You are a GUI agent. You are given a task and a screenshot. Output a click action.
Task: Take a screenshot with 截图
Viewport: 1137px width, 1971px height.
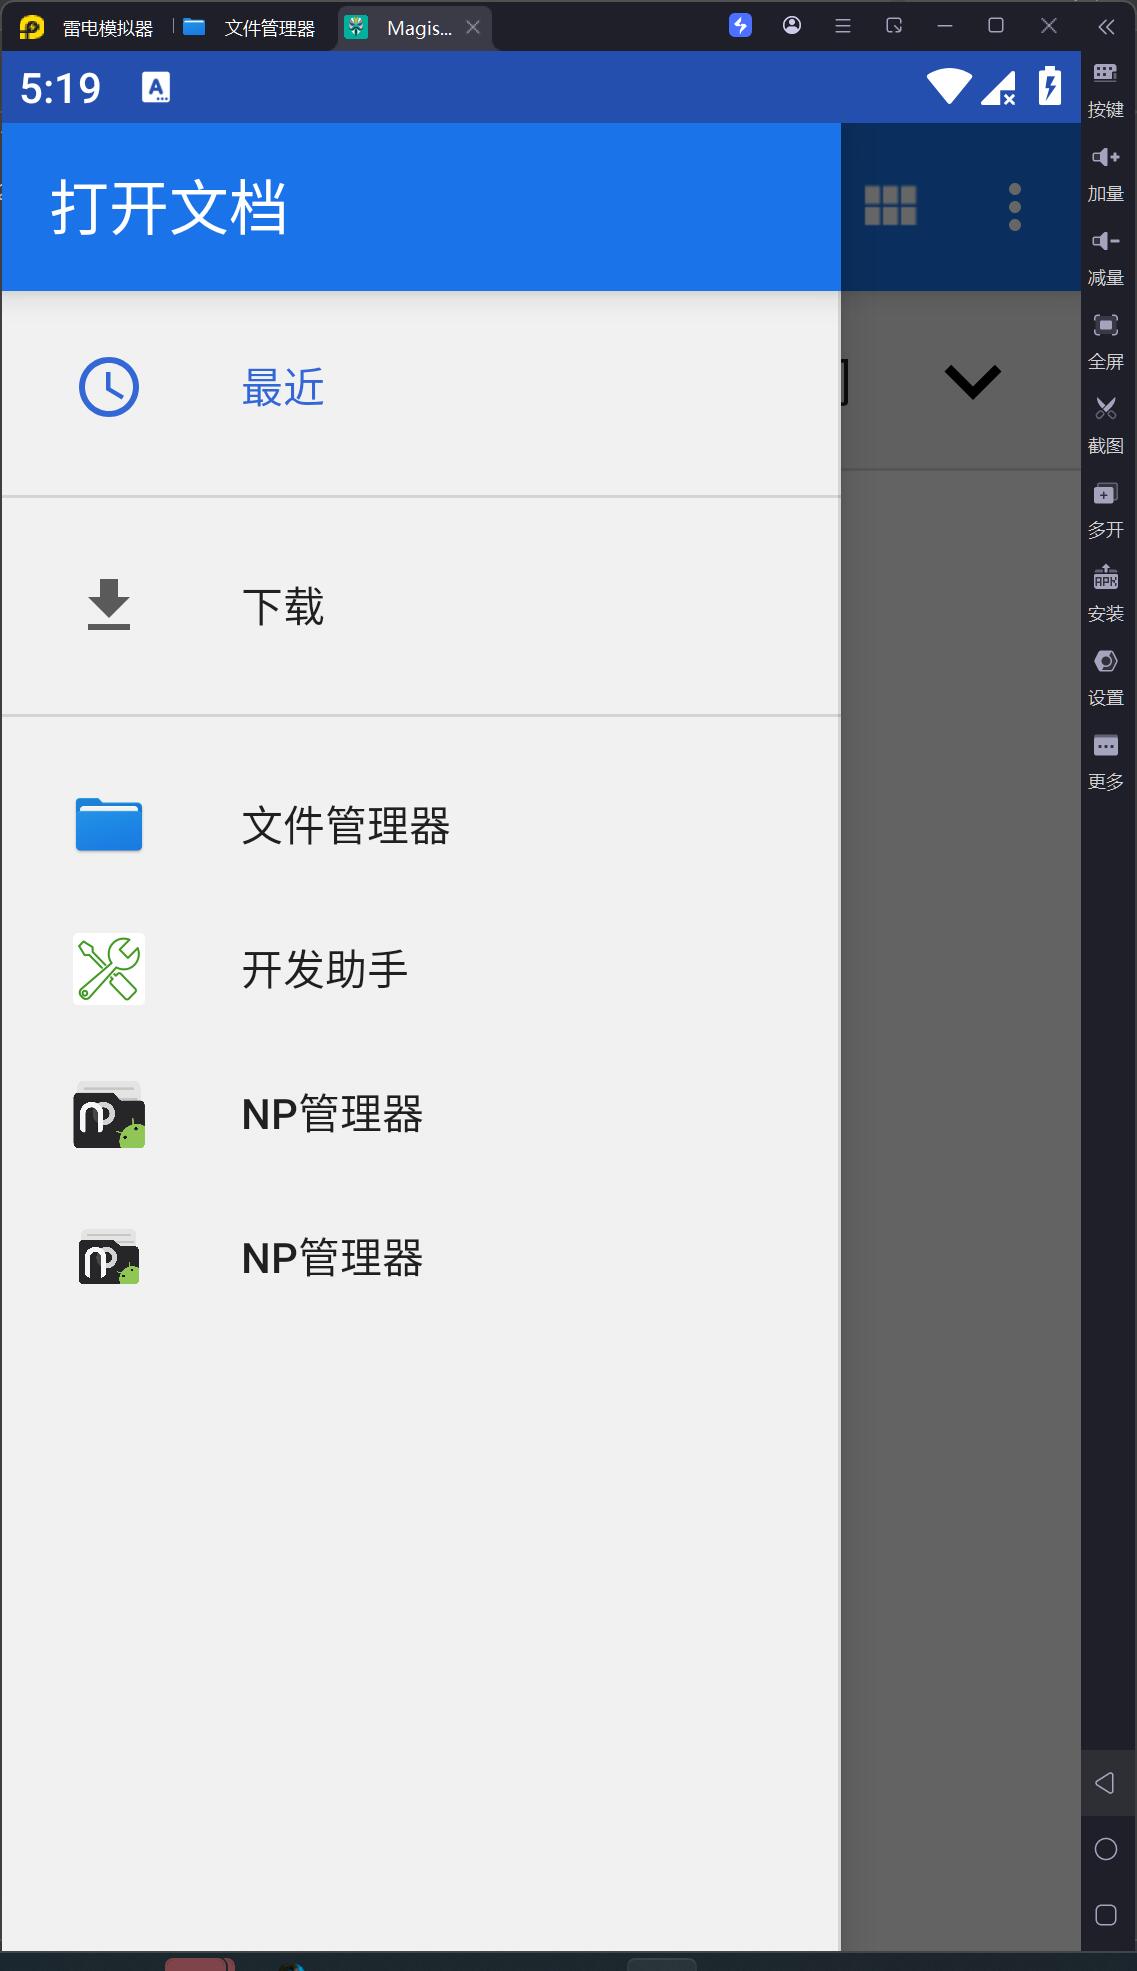(1106, 425)
